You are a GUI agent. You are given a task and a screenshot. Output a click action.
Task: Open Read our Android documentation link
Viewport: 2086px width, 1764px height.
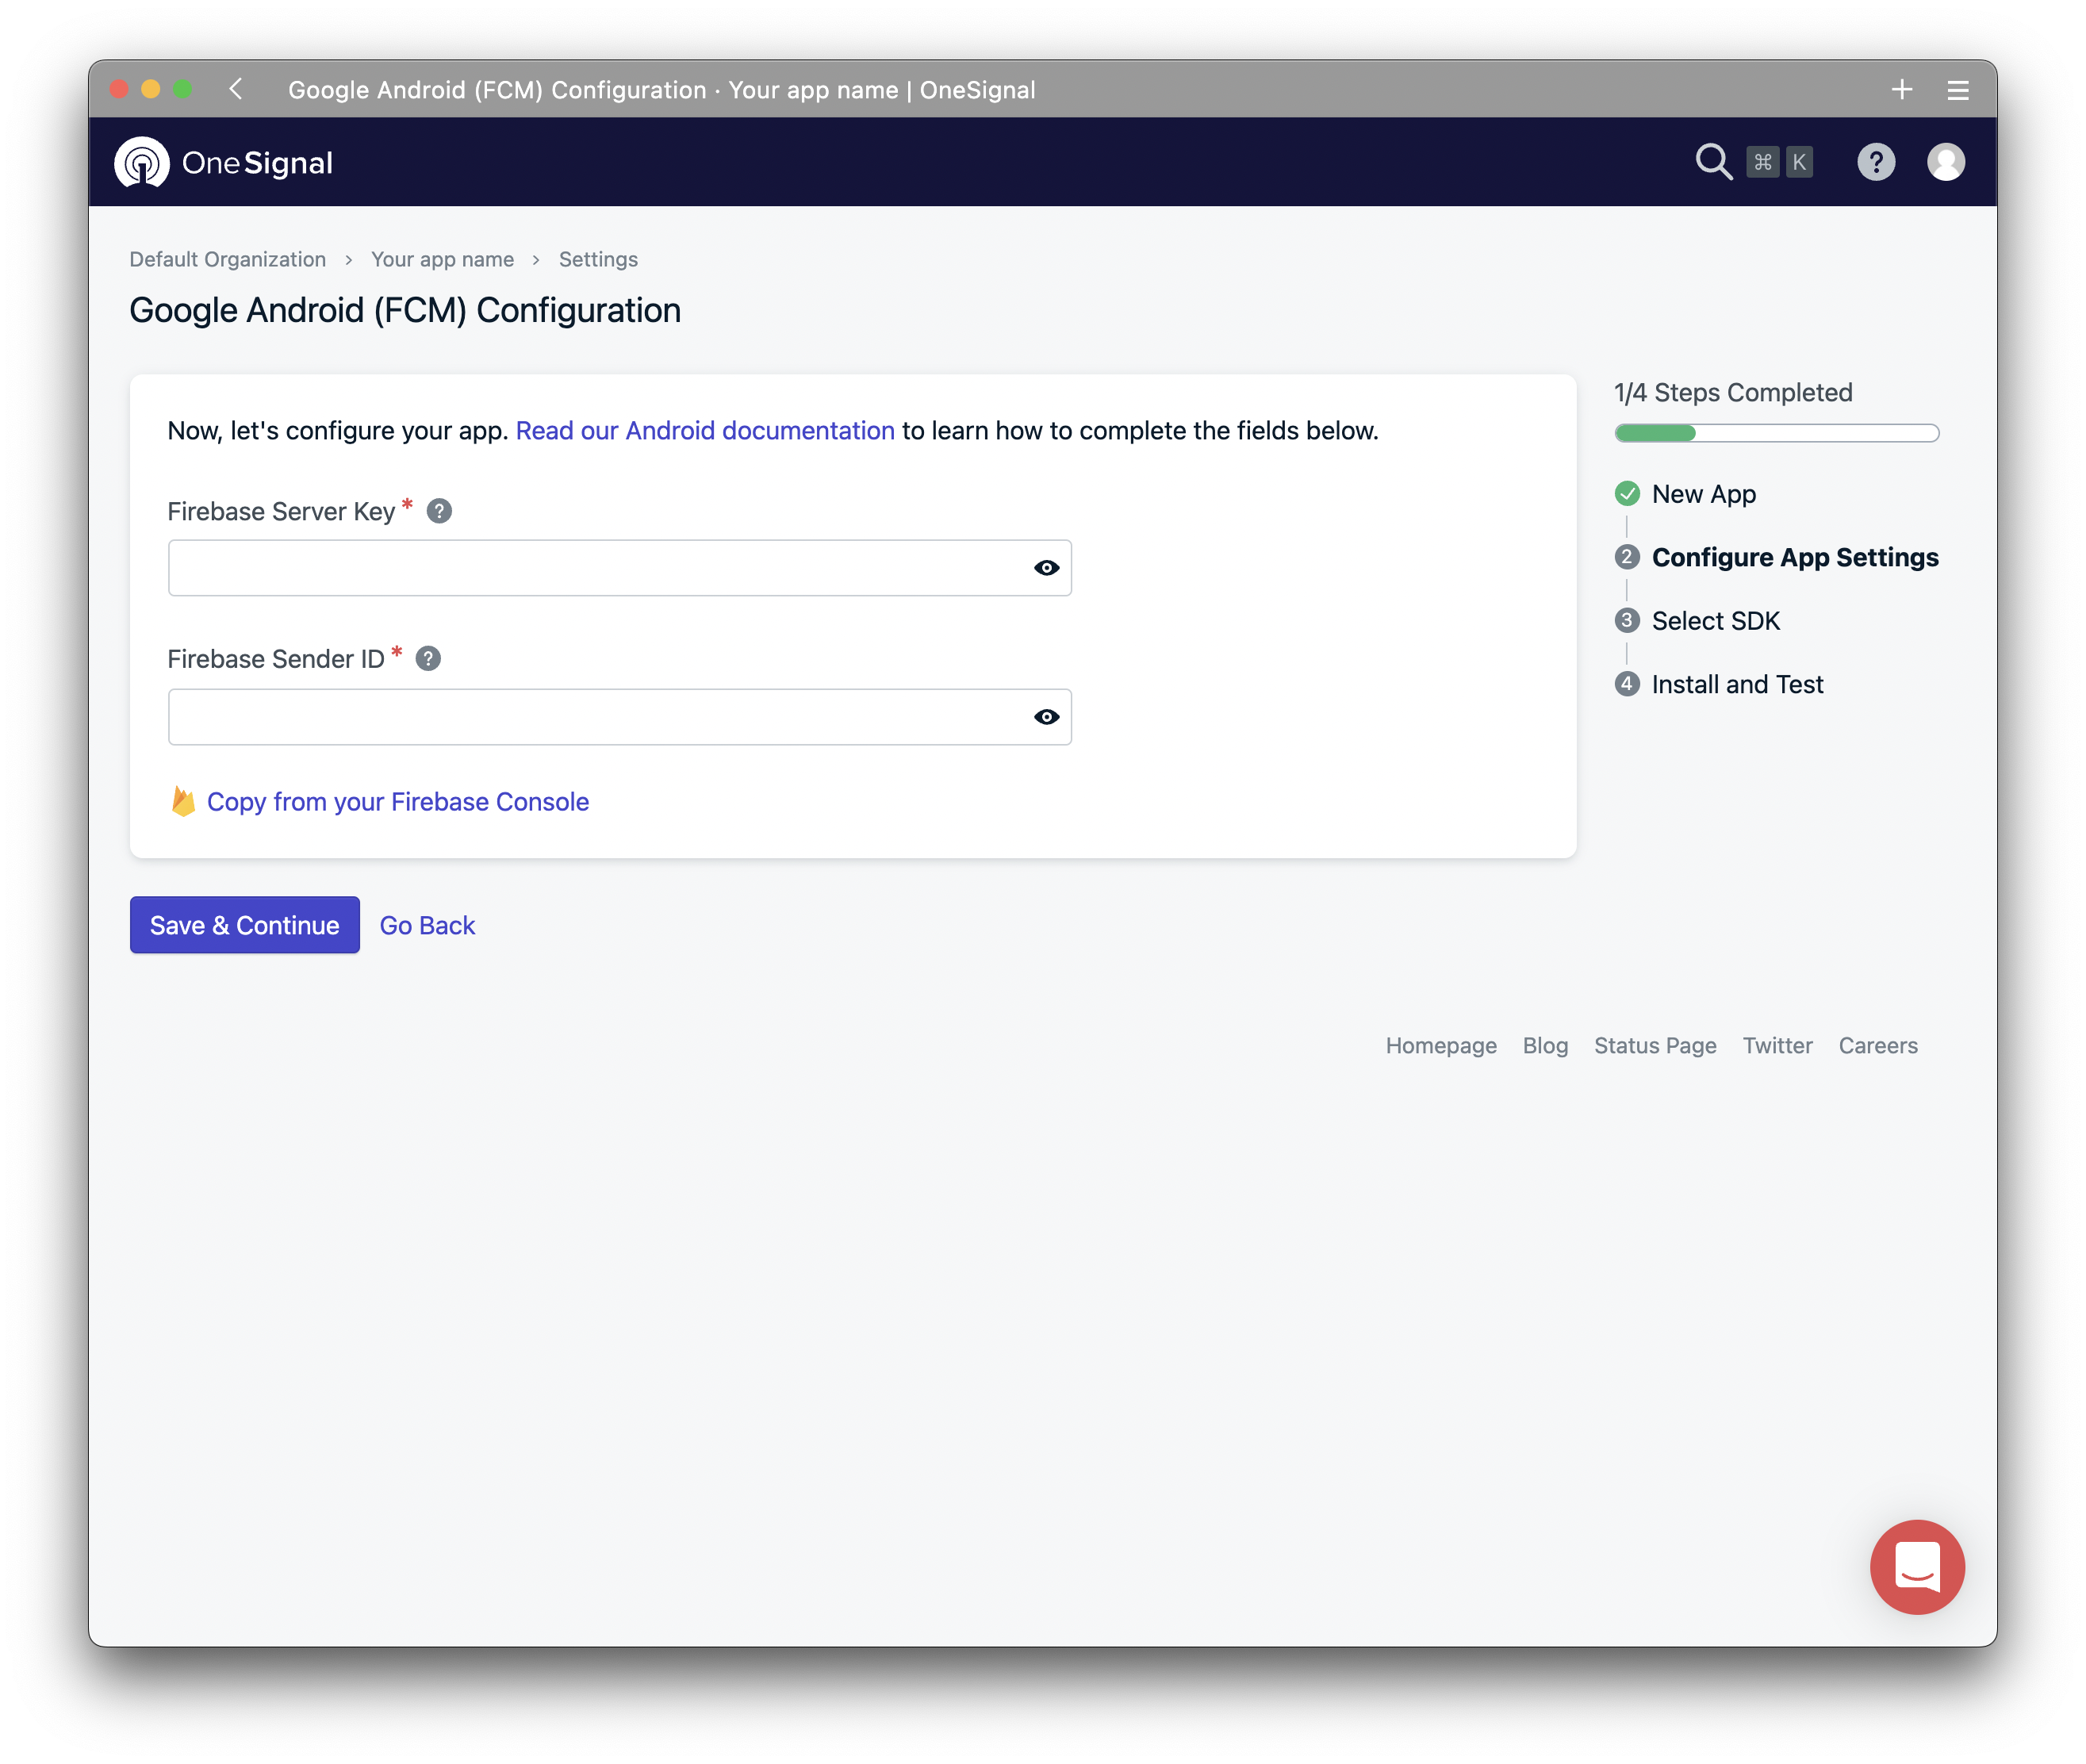tap(704, 431)
